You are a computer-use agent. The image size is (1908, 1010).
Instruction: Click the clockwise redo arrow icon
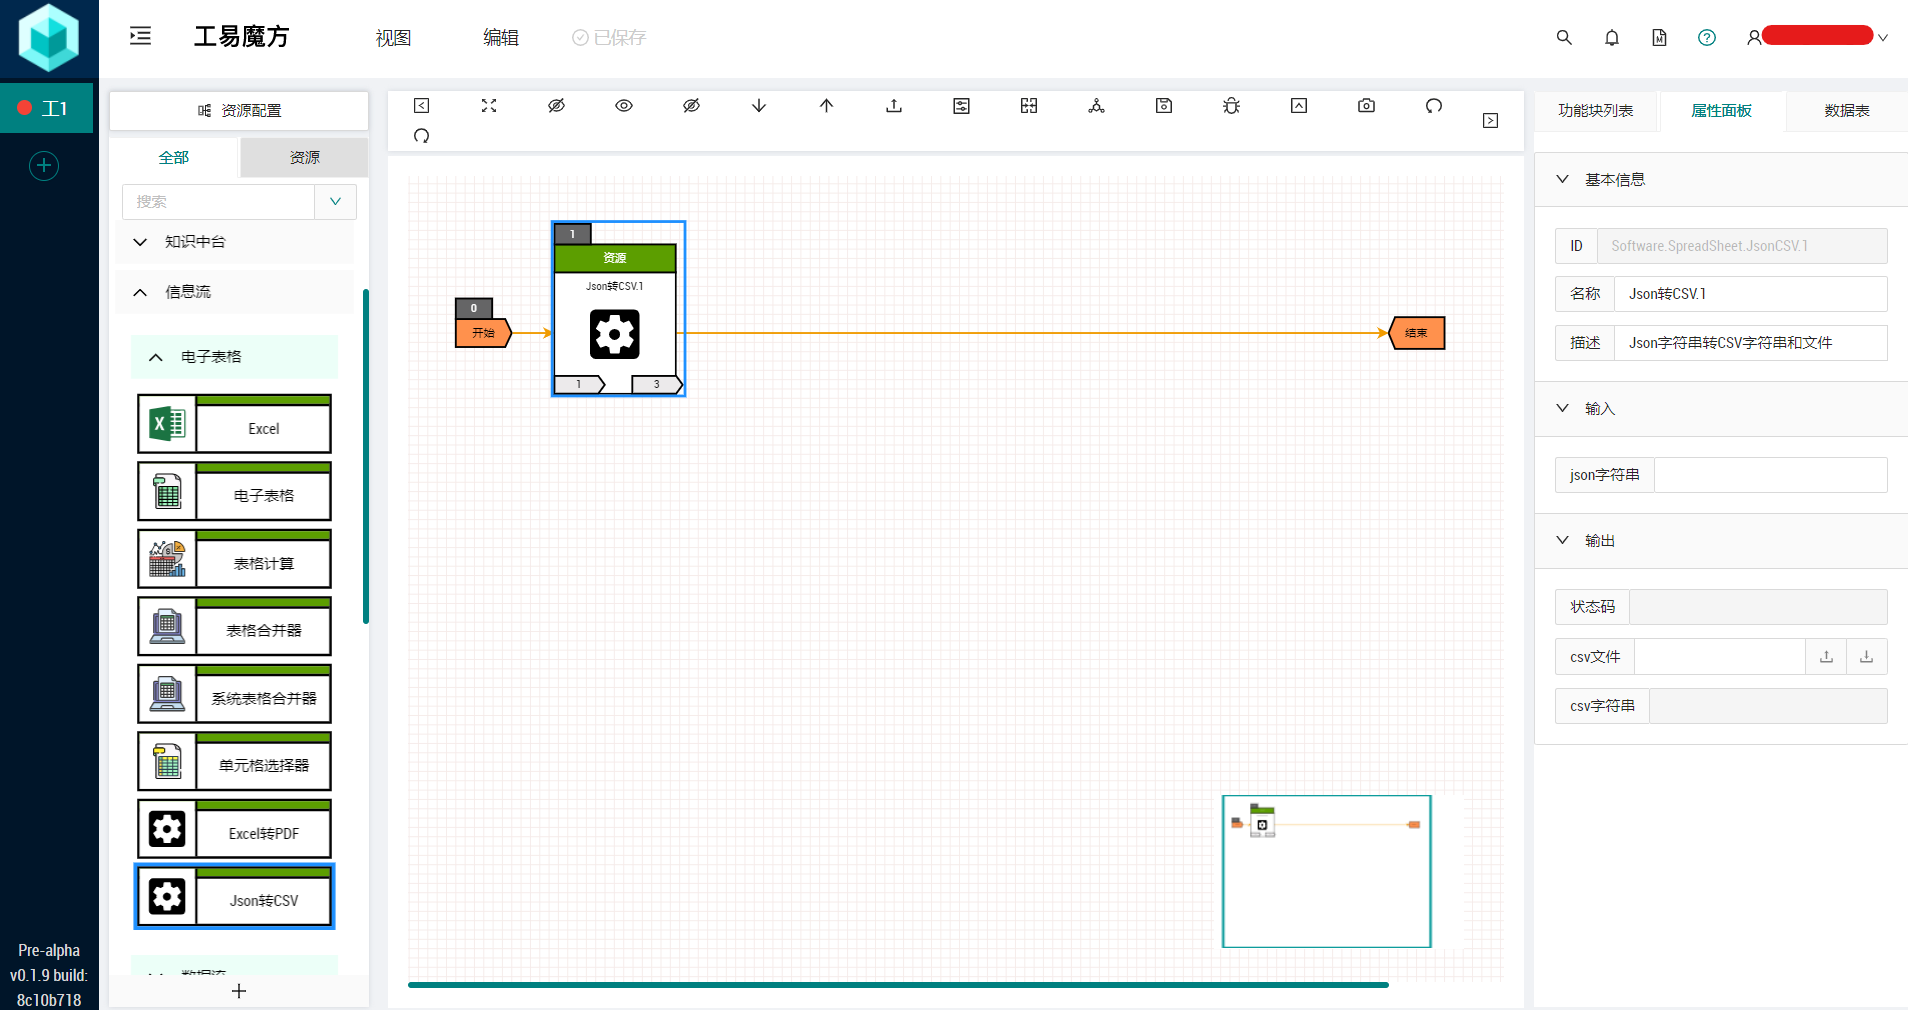(422, 136)
